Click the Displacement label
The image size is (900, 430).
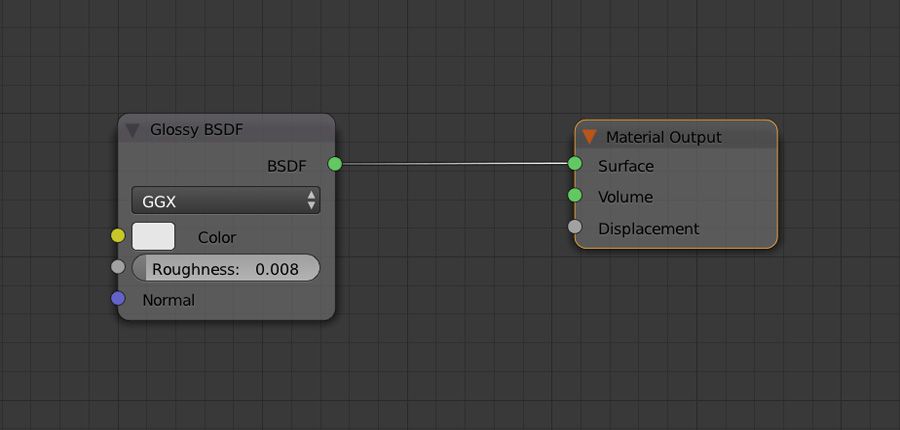(649, 229)
